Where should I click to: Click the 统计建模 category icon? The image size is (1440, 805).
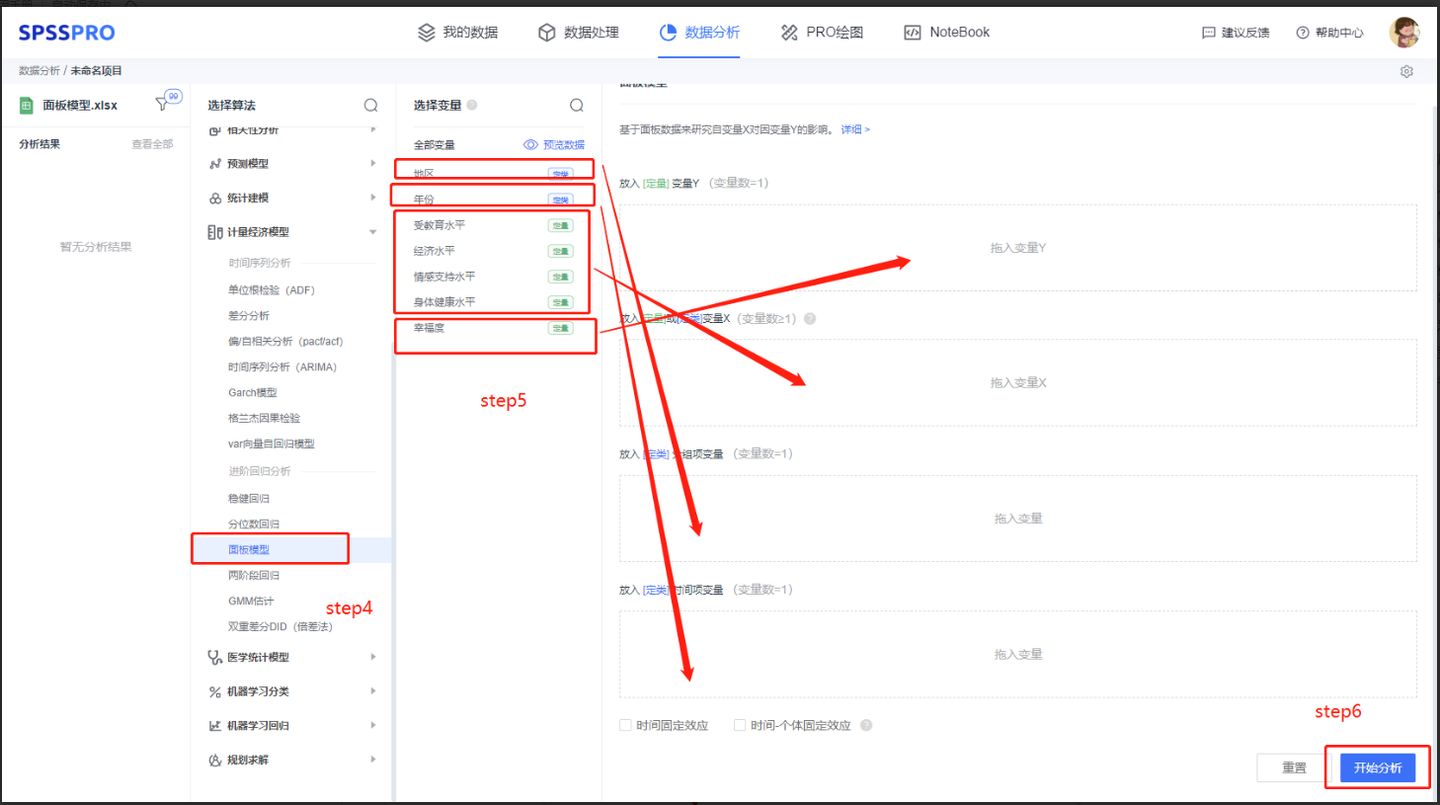click(x=215, y=197)
